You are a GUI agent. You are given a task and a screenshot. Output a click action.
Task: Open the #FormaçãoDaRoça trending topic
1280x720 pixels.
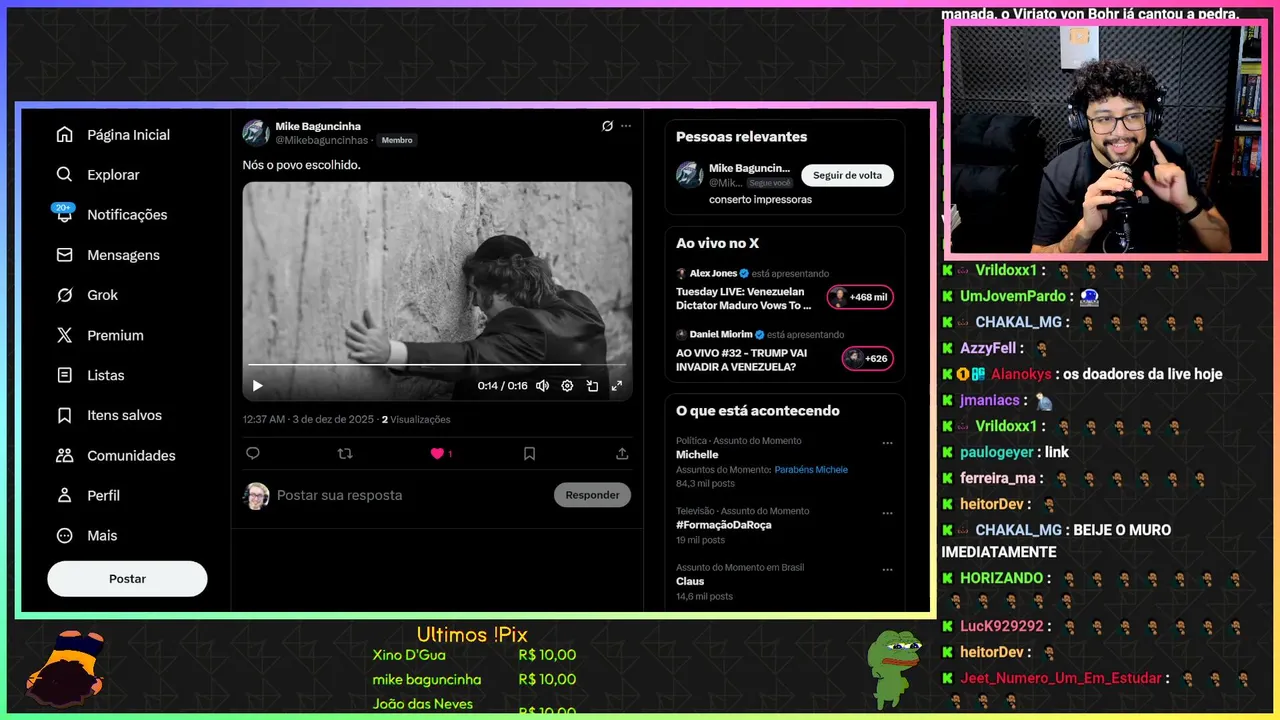pos(724,525)
